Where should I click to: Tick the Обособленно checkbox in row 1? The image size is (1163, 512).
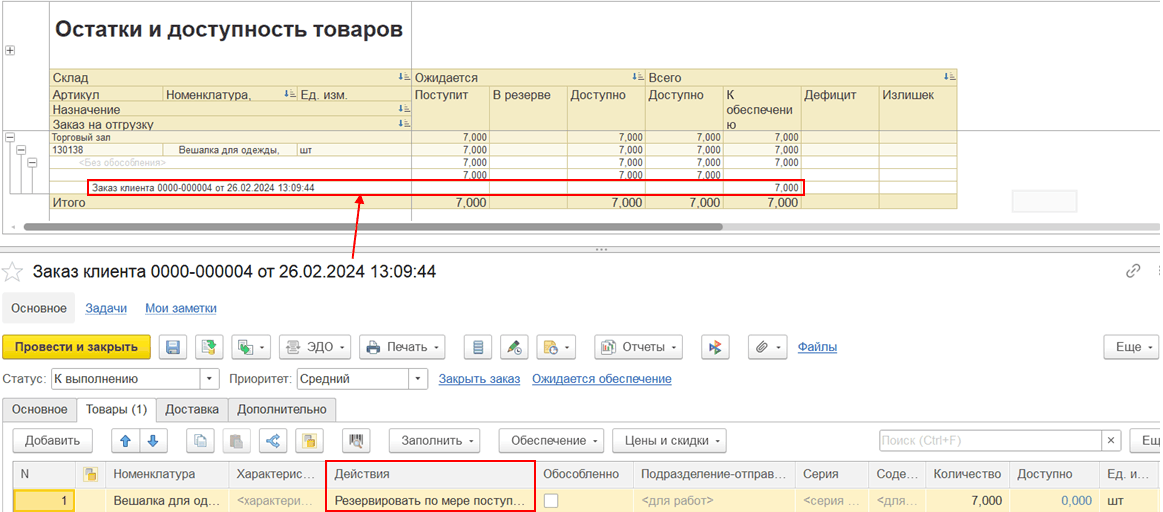pyautogui.click(x=551, y=501)
